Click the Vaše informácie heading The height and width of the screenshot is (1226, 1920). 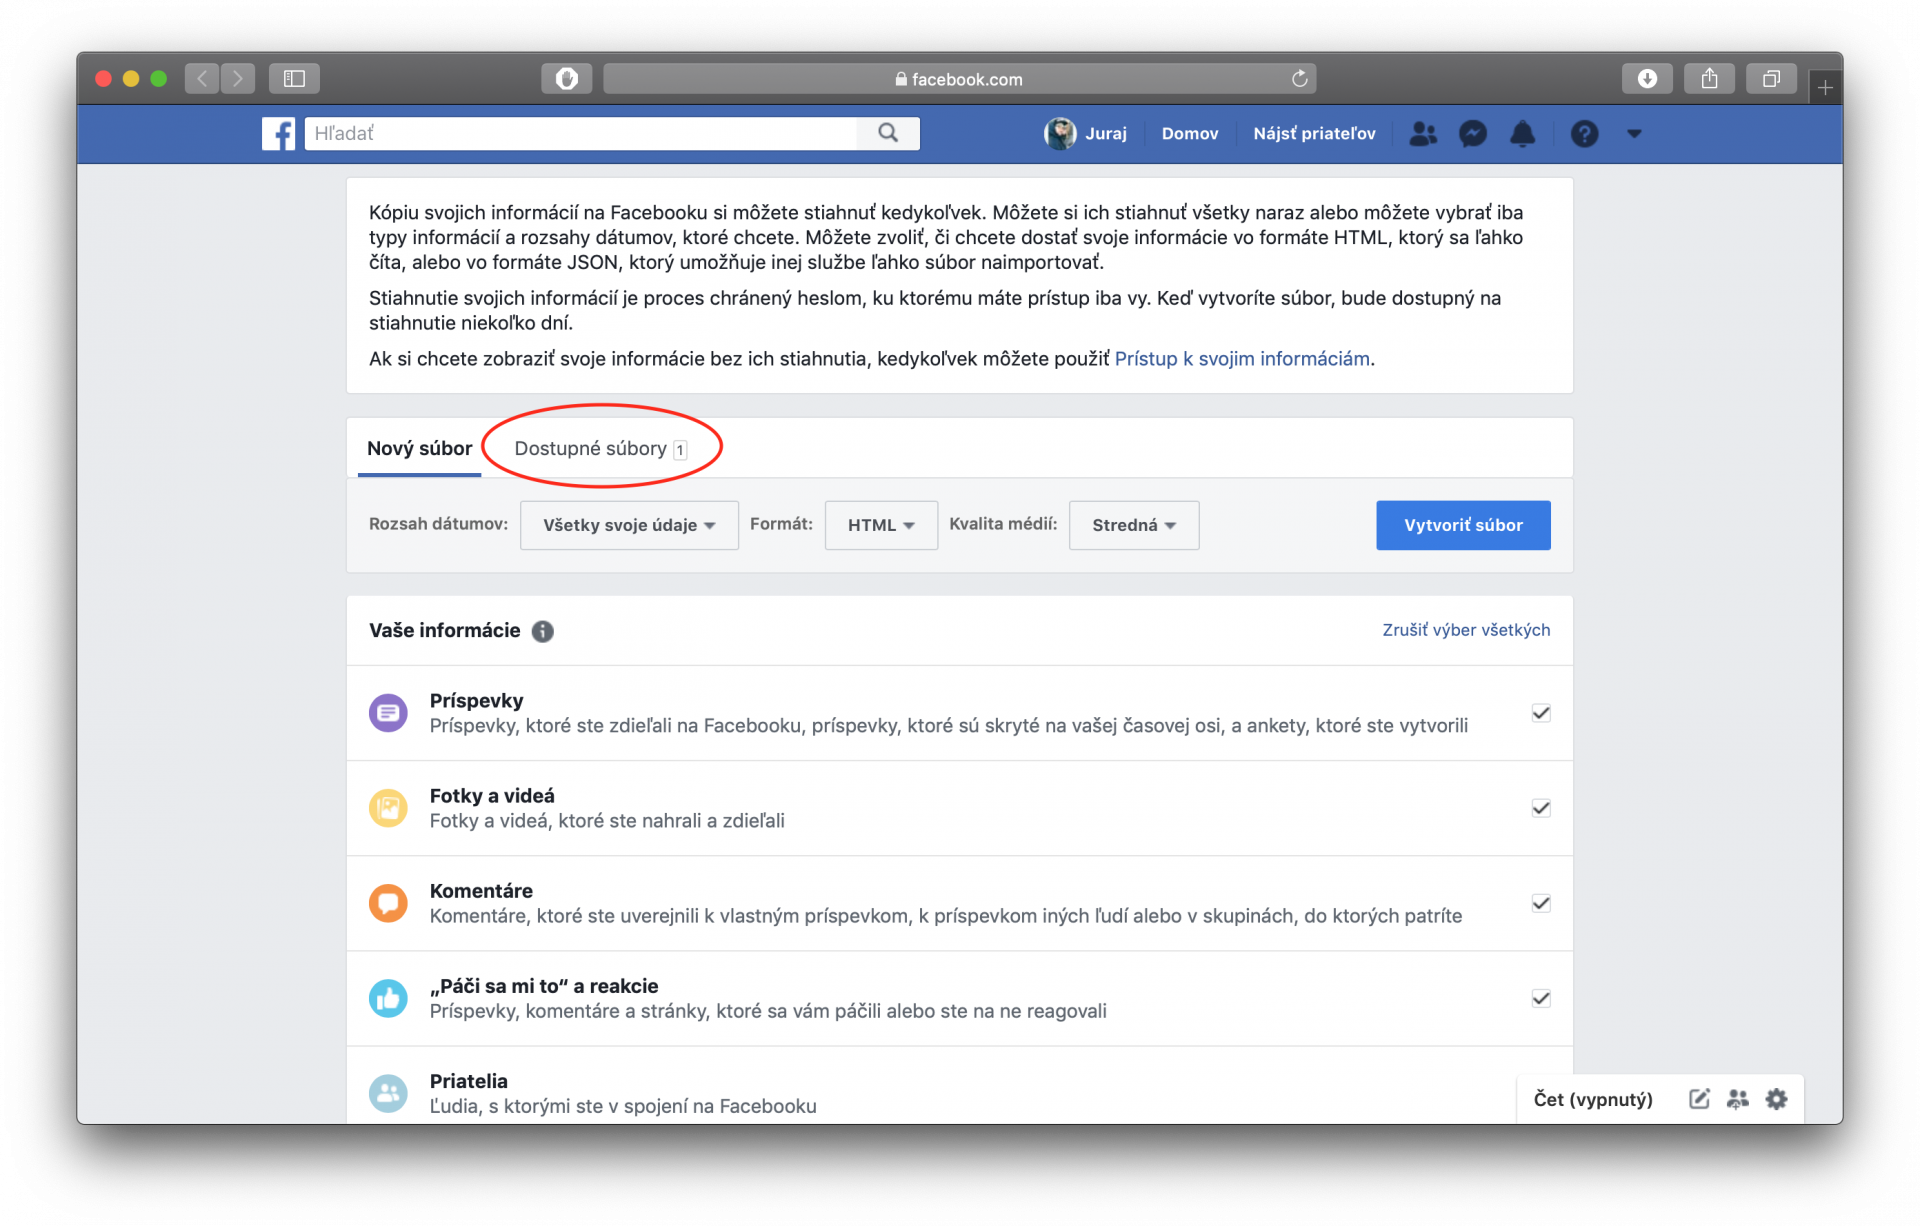(444, 631)
